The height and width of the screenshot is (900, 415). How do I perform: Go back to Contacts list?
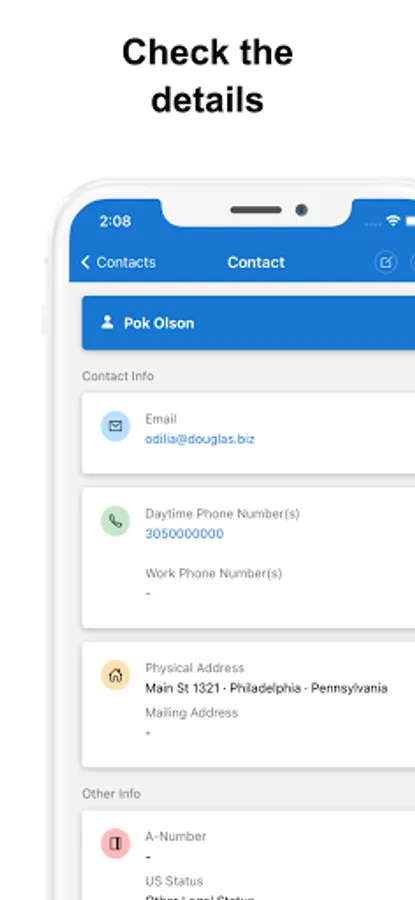click(x=118, y=262)
